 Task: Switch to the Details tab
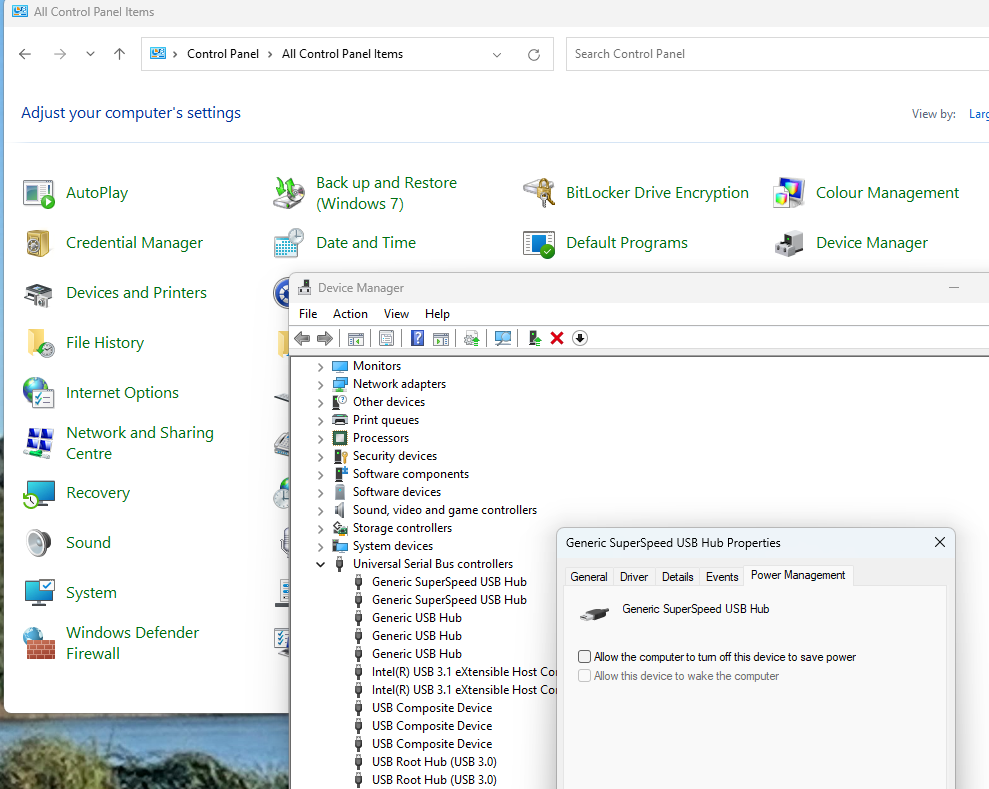point(677,577)
